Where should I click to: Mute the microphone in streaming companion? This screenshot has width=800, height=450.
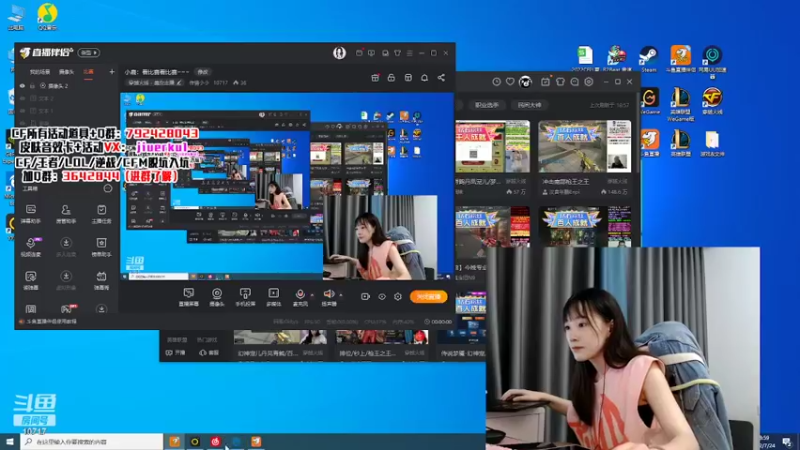click(300, 296)
